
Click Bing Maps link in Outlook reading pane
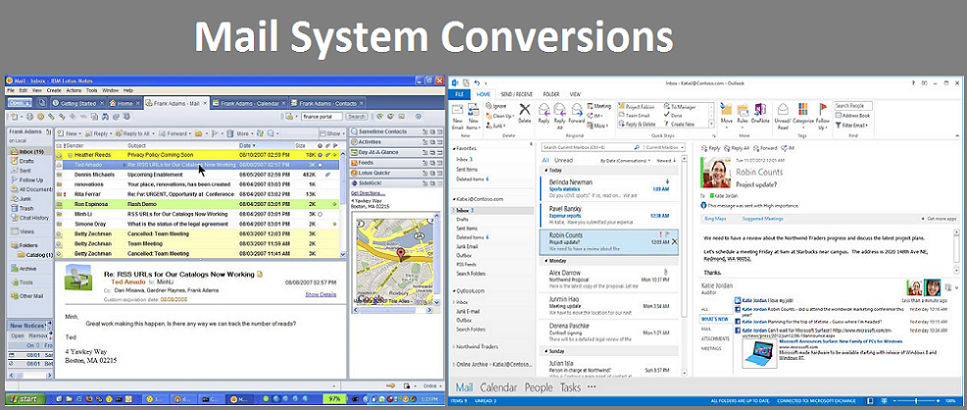coord(715,218)
